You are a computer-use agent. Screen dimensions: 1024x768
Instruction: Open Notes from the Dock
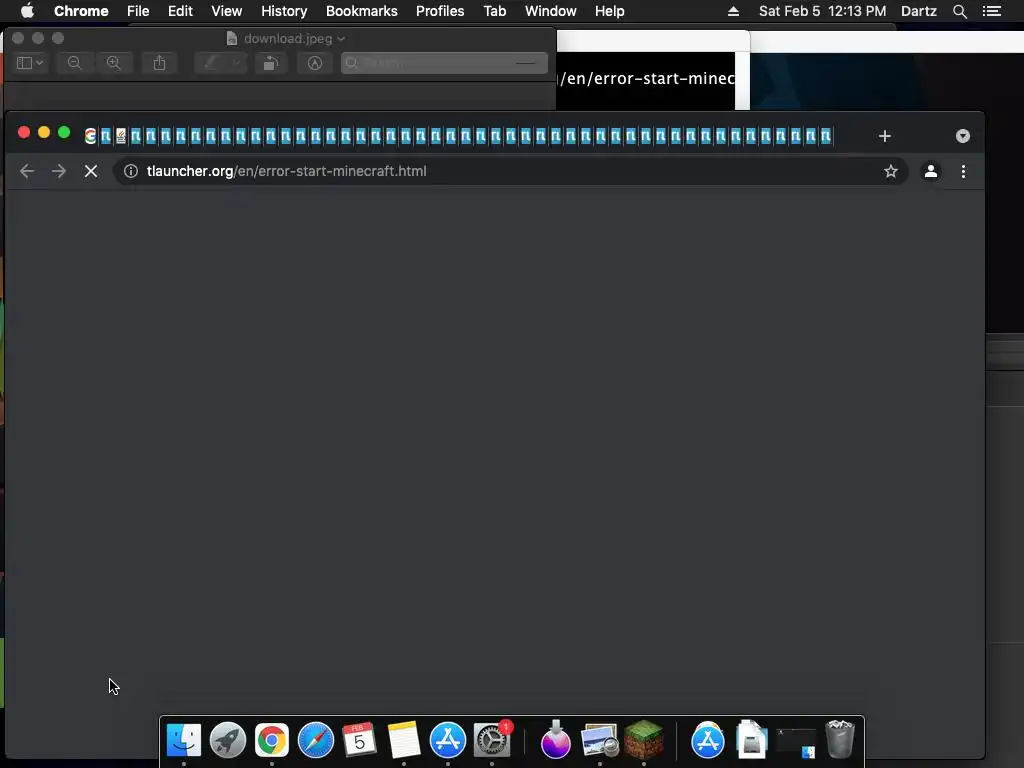coord(404,741)
